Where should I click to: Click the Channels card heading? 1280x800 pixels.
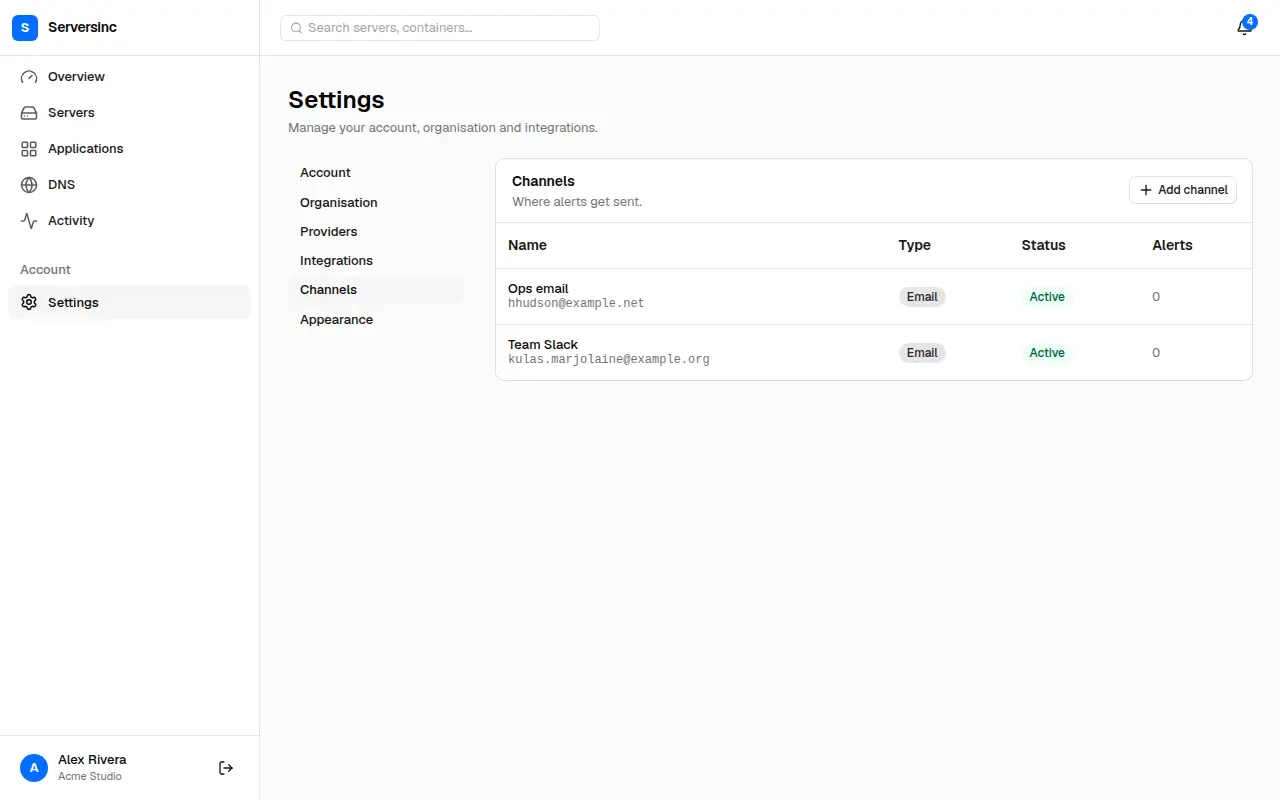tap(543, 181)
